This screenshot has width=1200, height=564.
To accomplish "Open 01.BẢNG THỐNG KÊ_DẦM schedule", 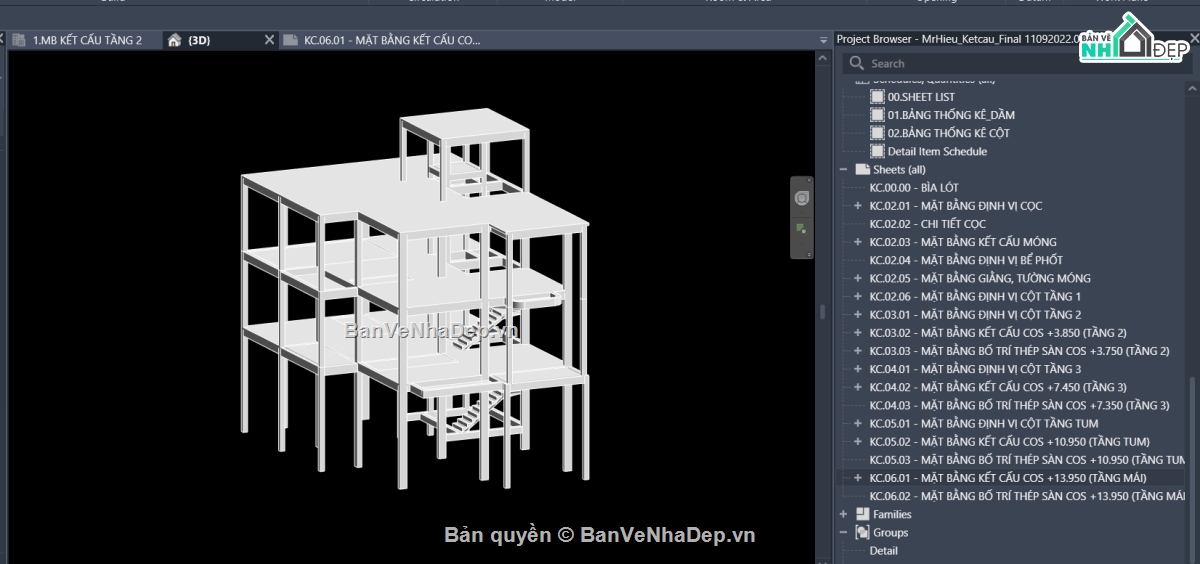I will 951,115.
